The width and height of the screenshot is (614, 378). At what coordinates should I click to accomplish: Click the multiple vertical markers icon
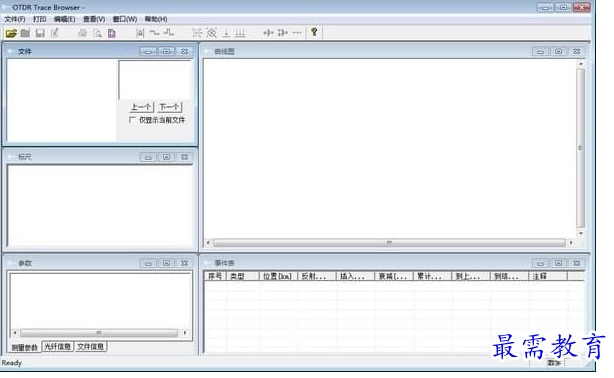click(240, 33)
